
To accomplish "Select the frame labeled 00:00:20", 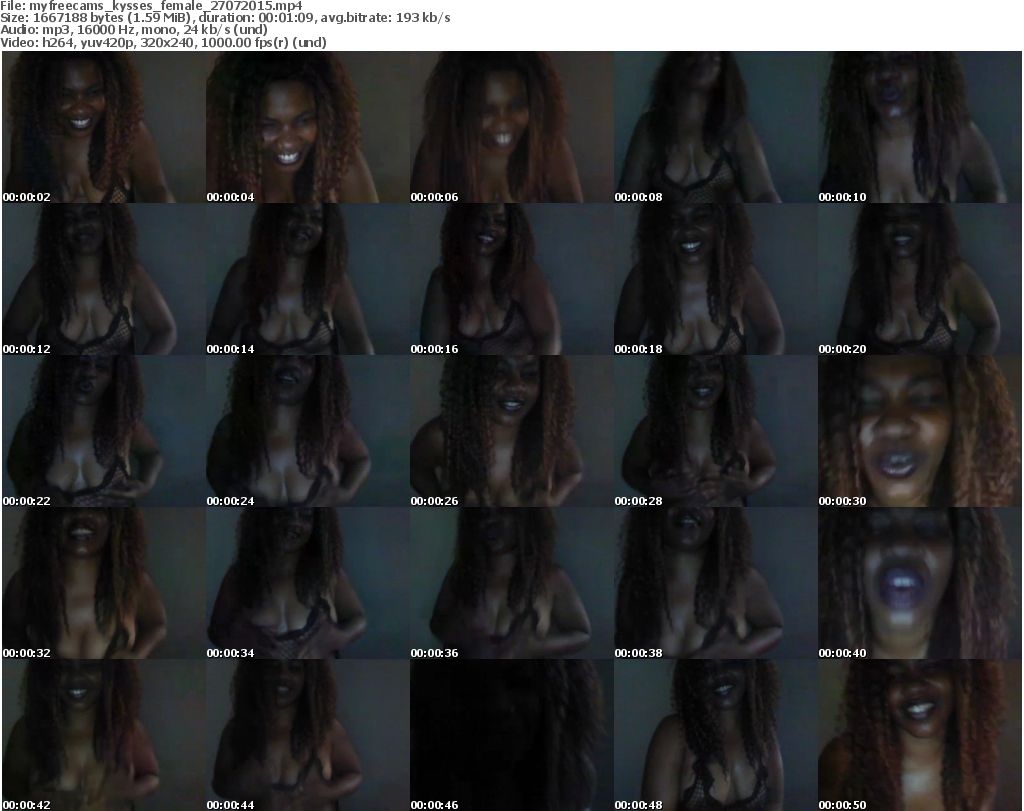I will click(x=920, y=279).
